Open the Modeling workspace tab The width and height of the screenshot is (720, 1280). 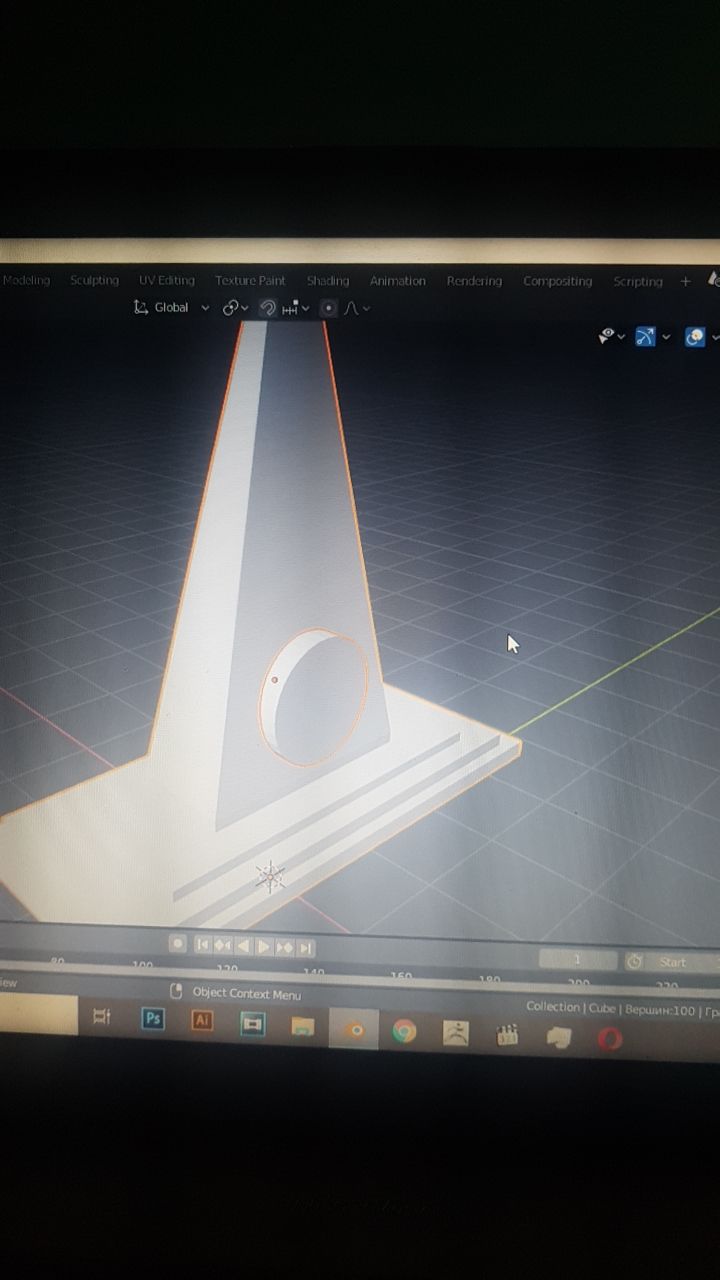point(27,280)
